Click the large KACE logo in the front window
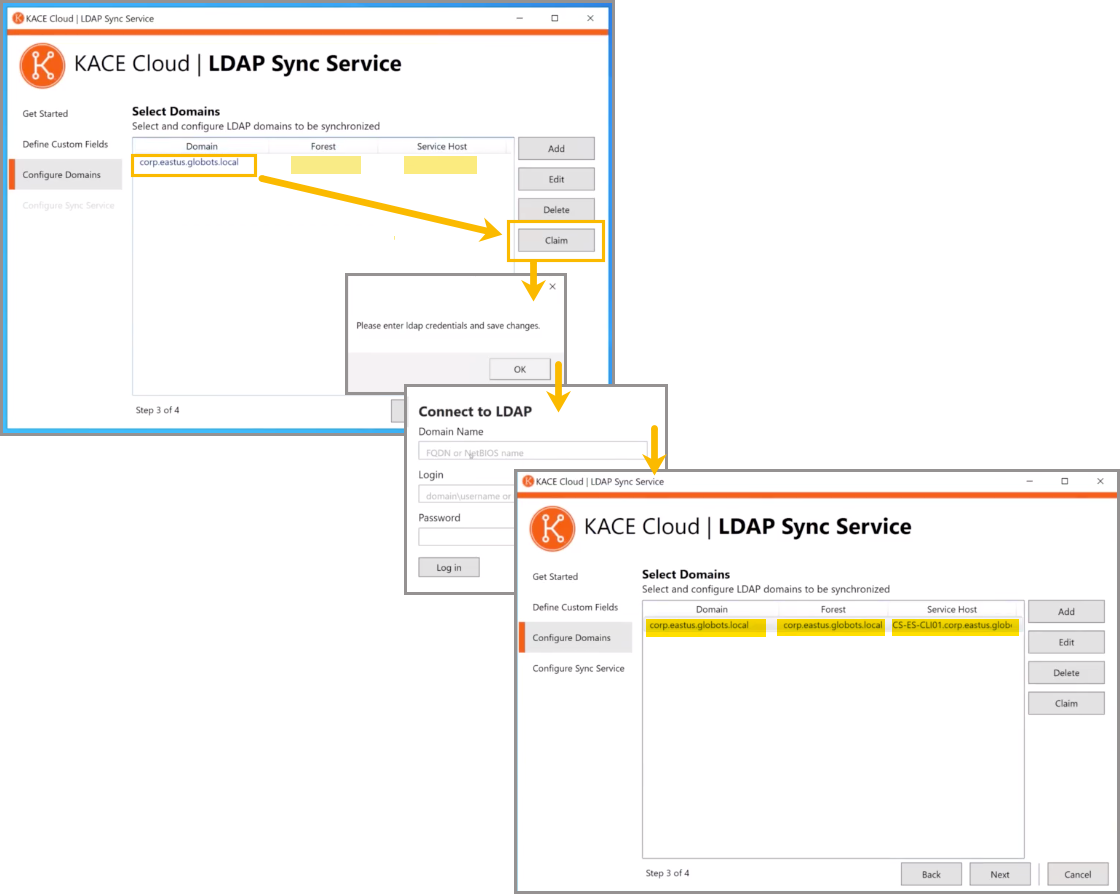Viewport: 1120px width, 894px height. 552,528
